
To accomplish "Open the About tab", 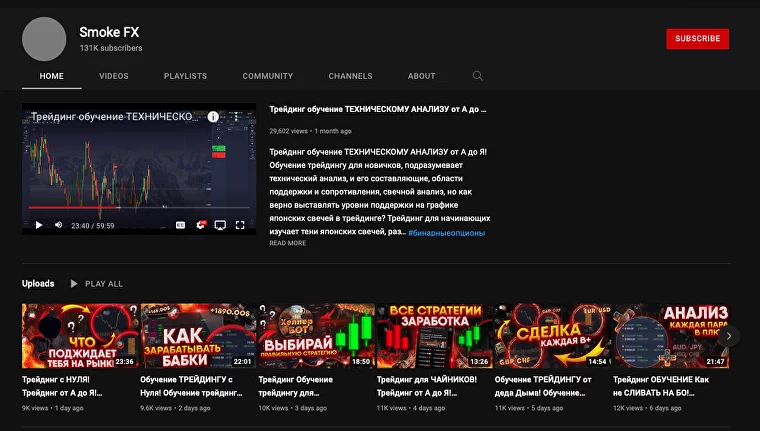I will tap(421, 76).
